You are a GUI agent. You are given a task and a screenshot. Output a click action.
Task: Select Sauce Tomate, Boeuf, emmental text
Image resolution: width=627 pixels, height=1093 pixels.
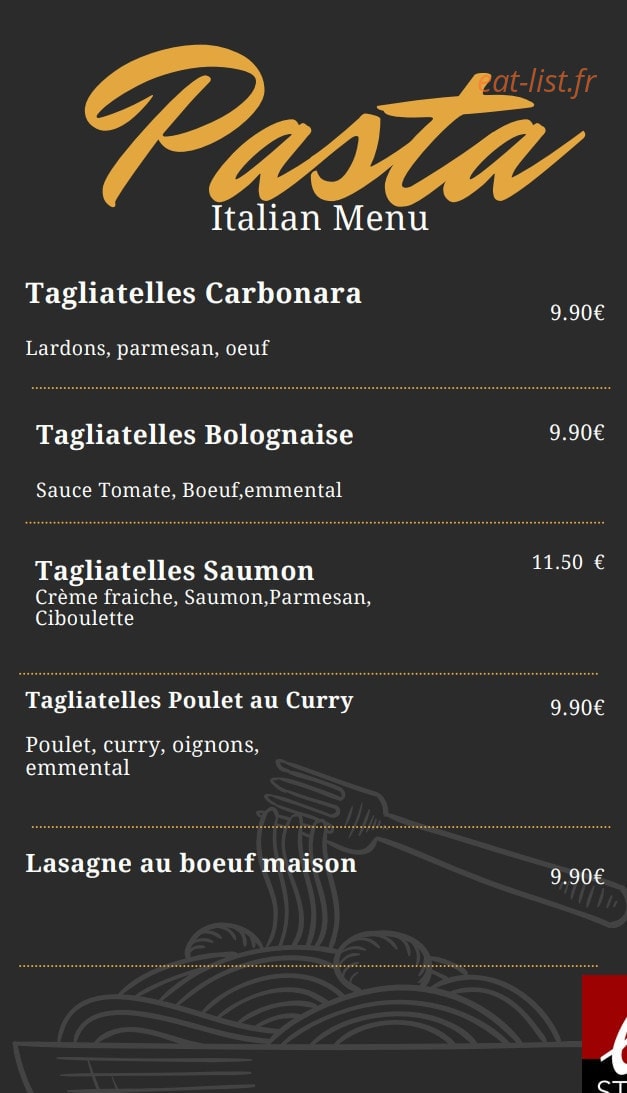[x=189, y=490]
